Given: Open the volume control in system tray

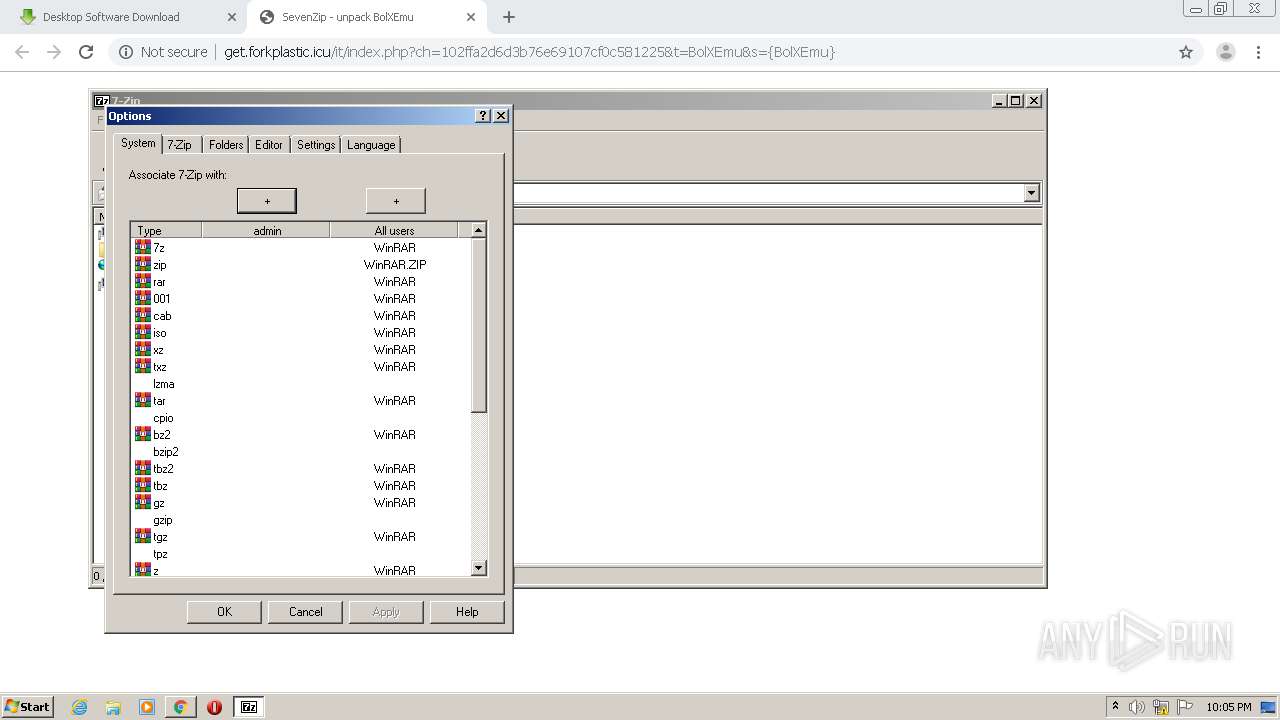Looking at the screenshot, I should pos(1137,707).
